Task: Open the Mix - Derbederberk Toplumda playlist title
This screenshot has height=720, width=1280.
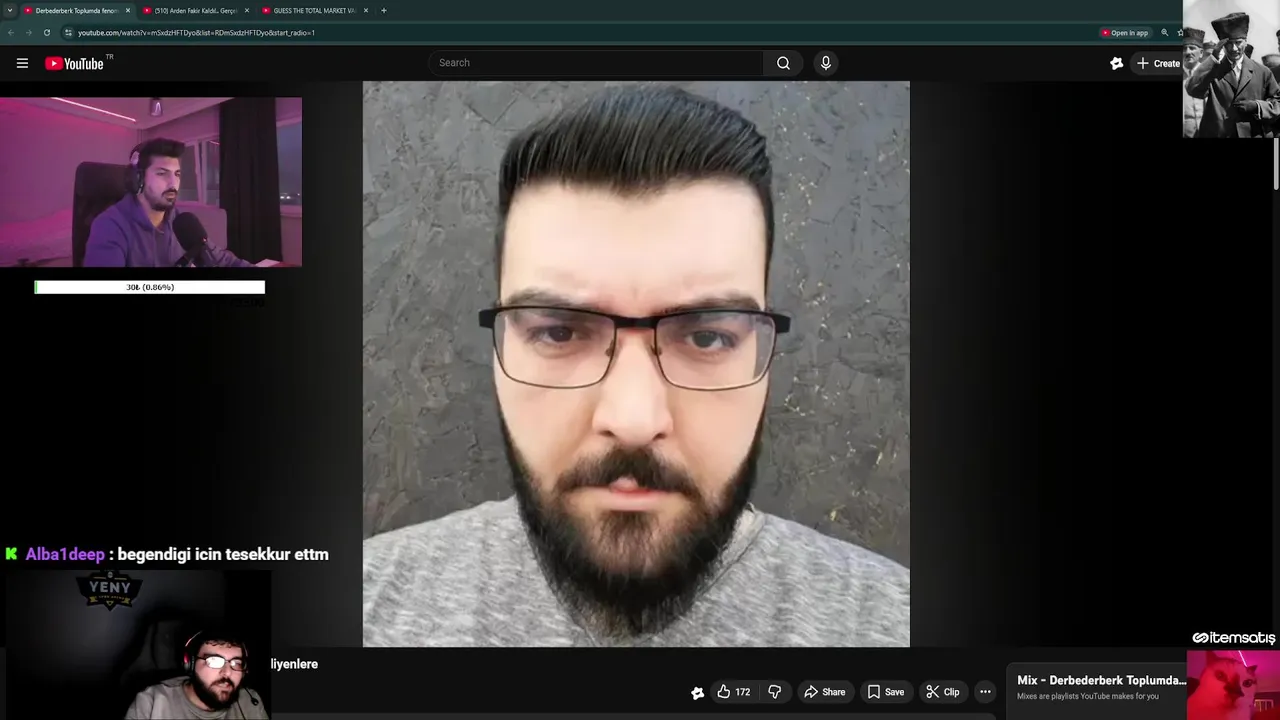Action: [x=1100, y=680]
